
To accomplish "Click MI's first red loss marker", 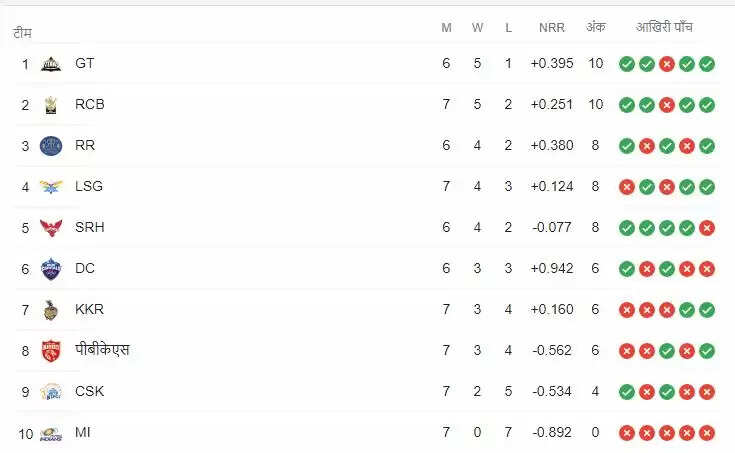I will tap(627, 433).
